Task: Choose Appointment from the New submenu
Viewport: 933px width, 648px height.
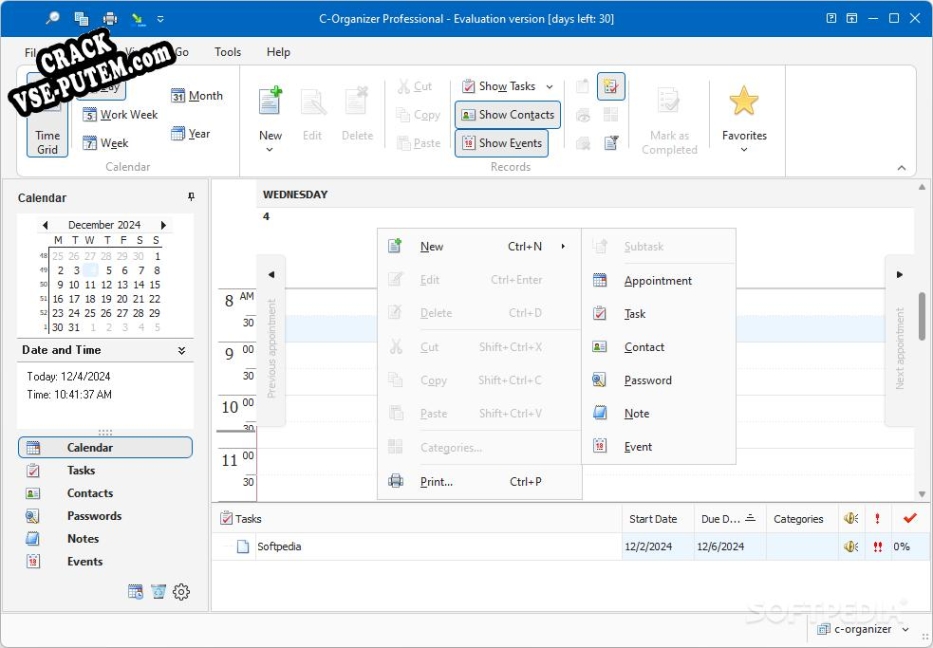Action: coord(657,281)
